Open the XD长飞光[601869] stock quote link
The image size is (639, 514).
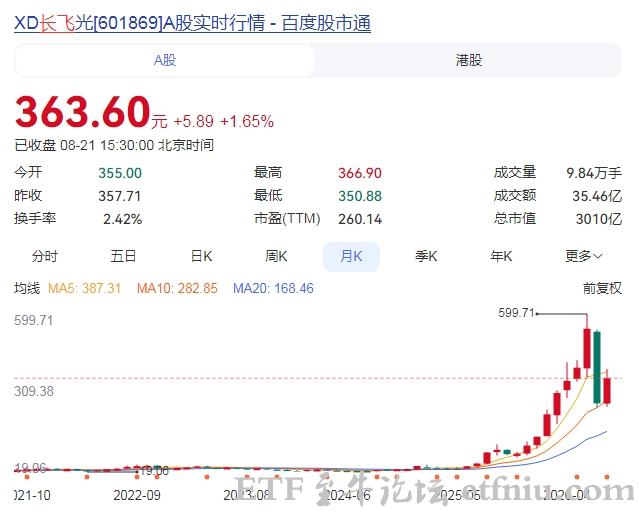pos(192,23)
